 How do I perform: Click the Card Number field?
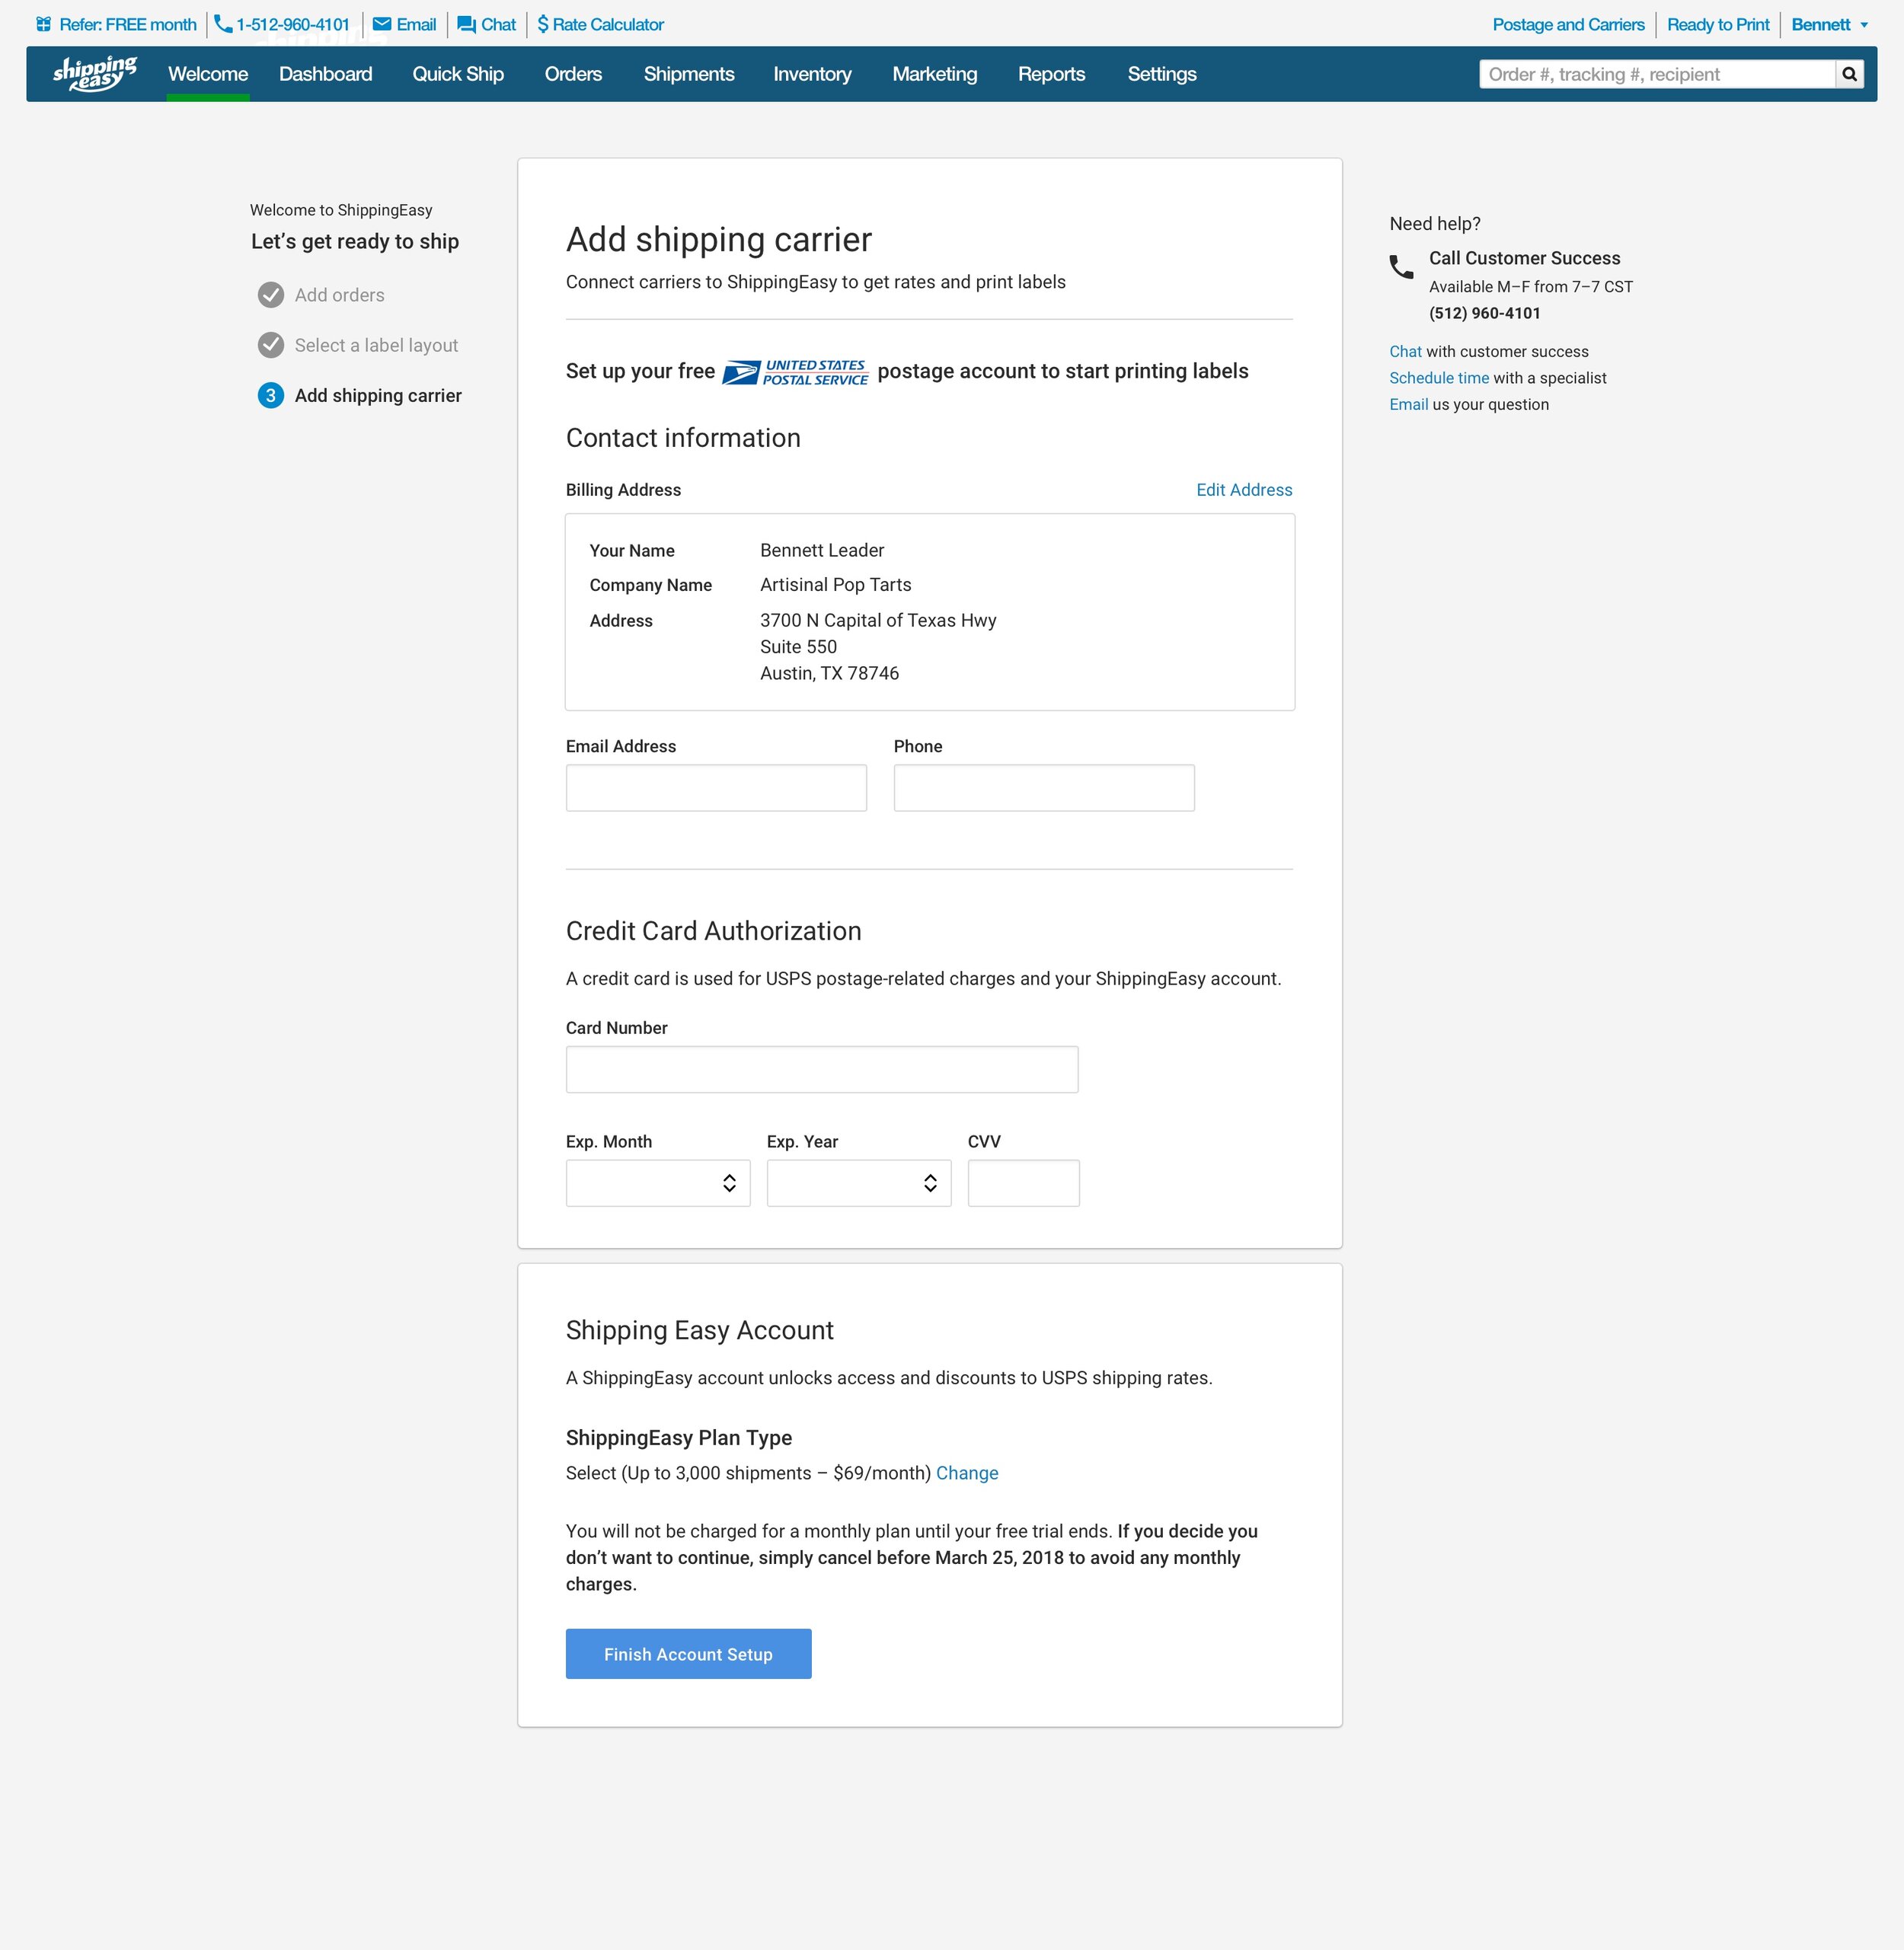[822, 1070]
